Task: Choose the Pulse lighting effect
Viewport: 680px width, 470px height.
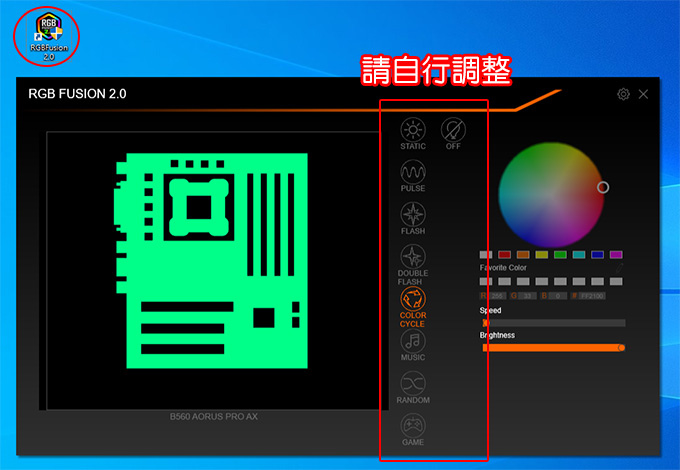Action: [413, 176]
